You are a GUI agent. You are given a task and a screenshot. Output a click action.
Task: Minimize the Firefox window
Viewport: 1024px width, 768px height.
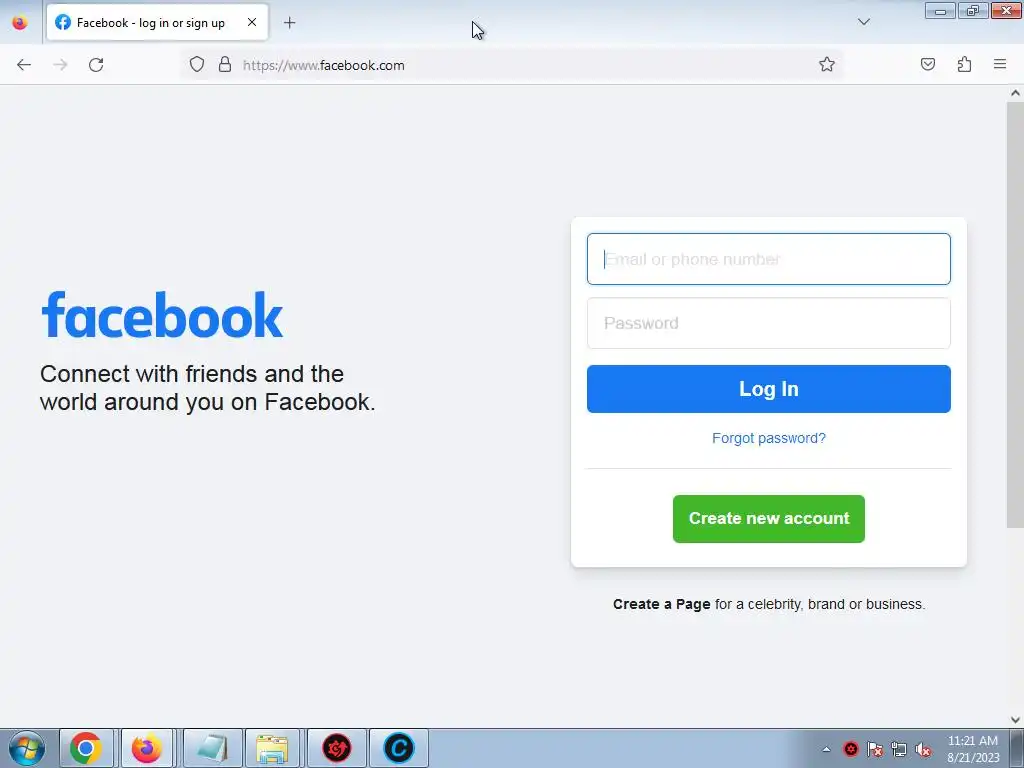pyautogui.click(x=940, y=10)
